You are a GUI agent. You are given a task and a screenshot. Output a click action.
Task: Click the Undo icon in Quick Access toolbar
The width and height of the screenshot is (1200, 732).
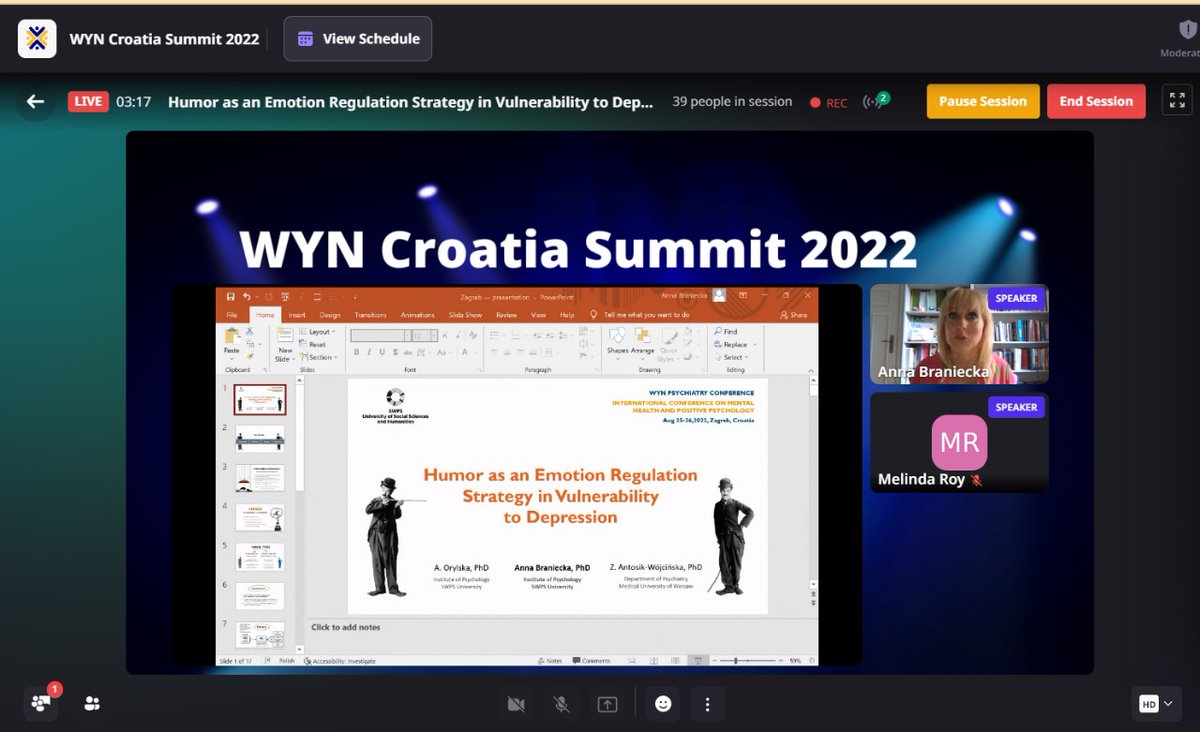click(x=246, y=297)
